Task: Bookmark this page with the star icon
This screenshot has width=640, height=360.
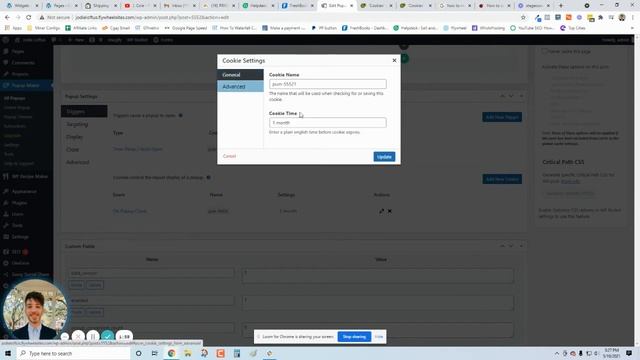Action: coord(523,18)
